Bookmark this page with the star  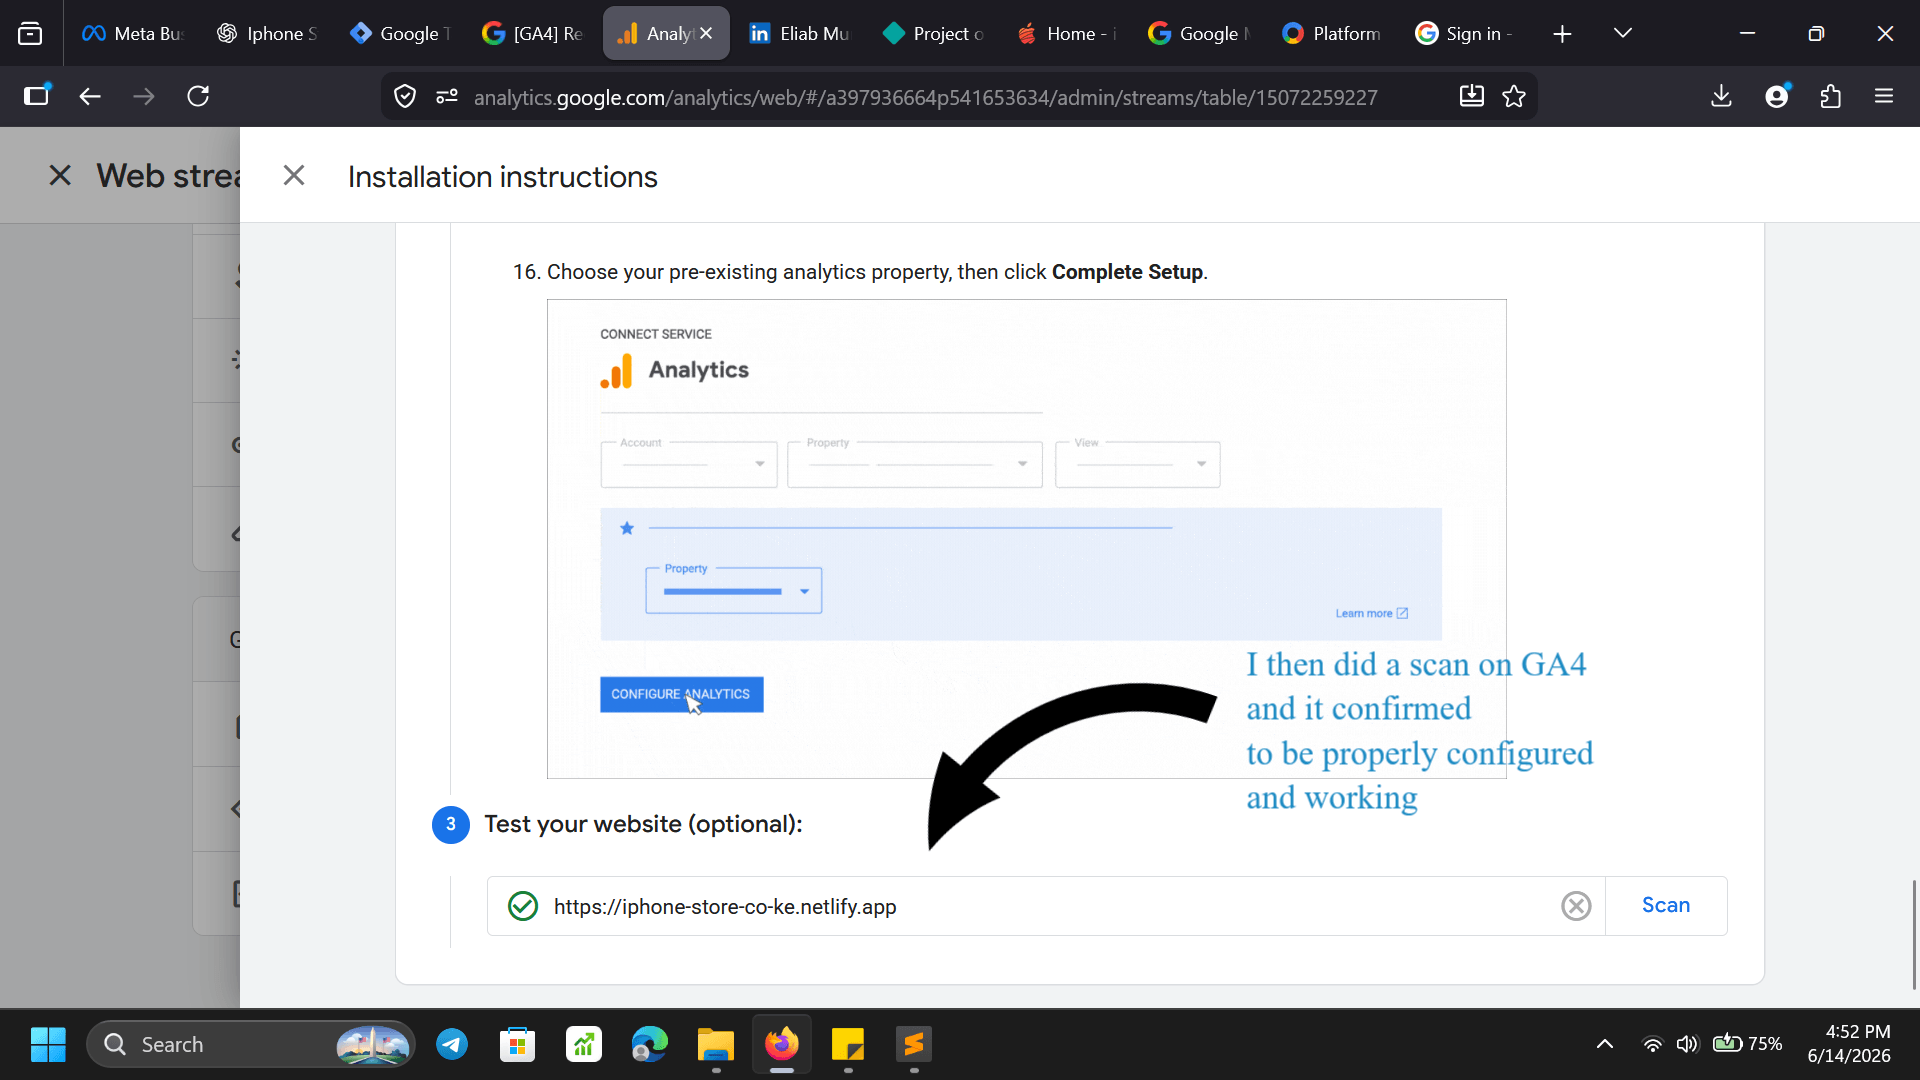coord(1514,96)
